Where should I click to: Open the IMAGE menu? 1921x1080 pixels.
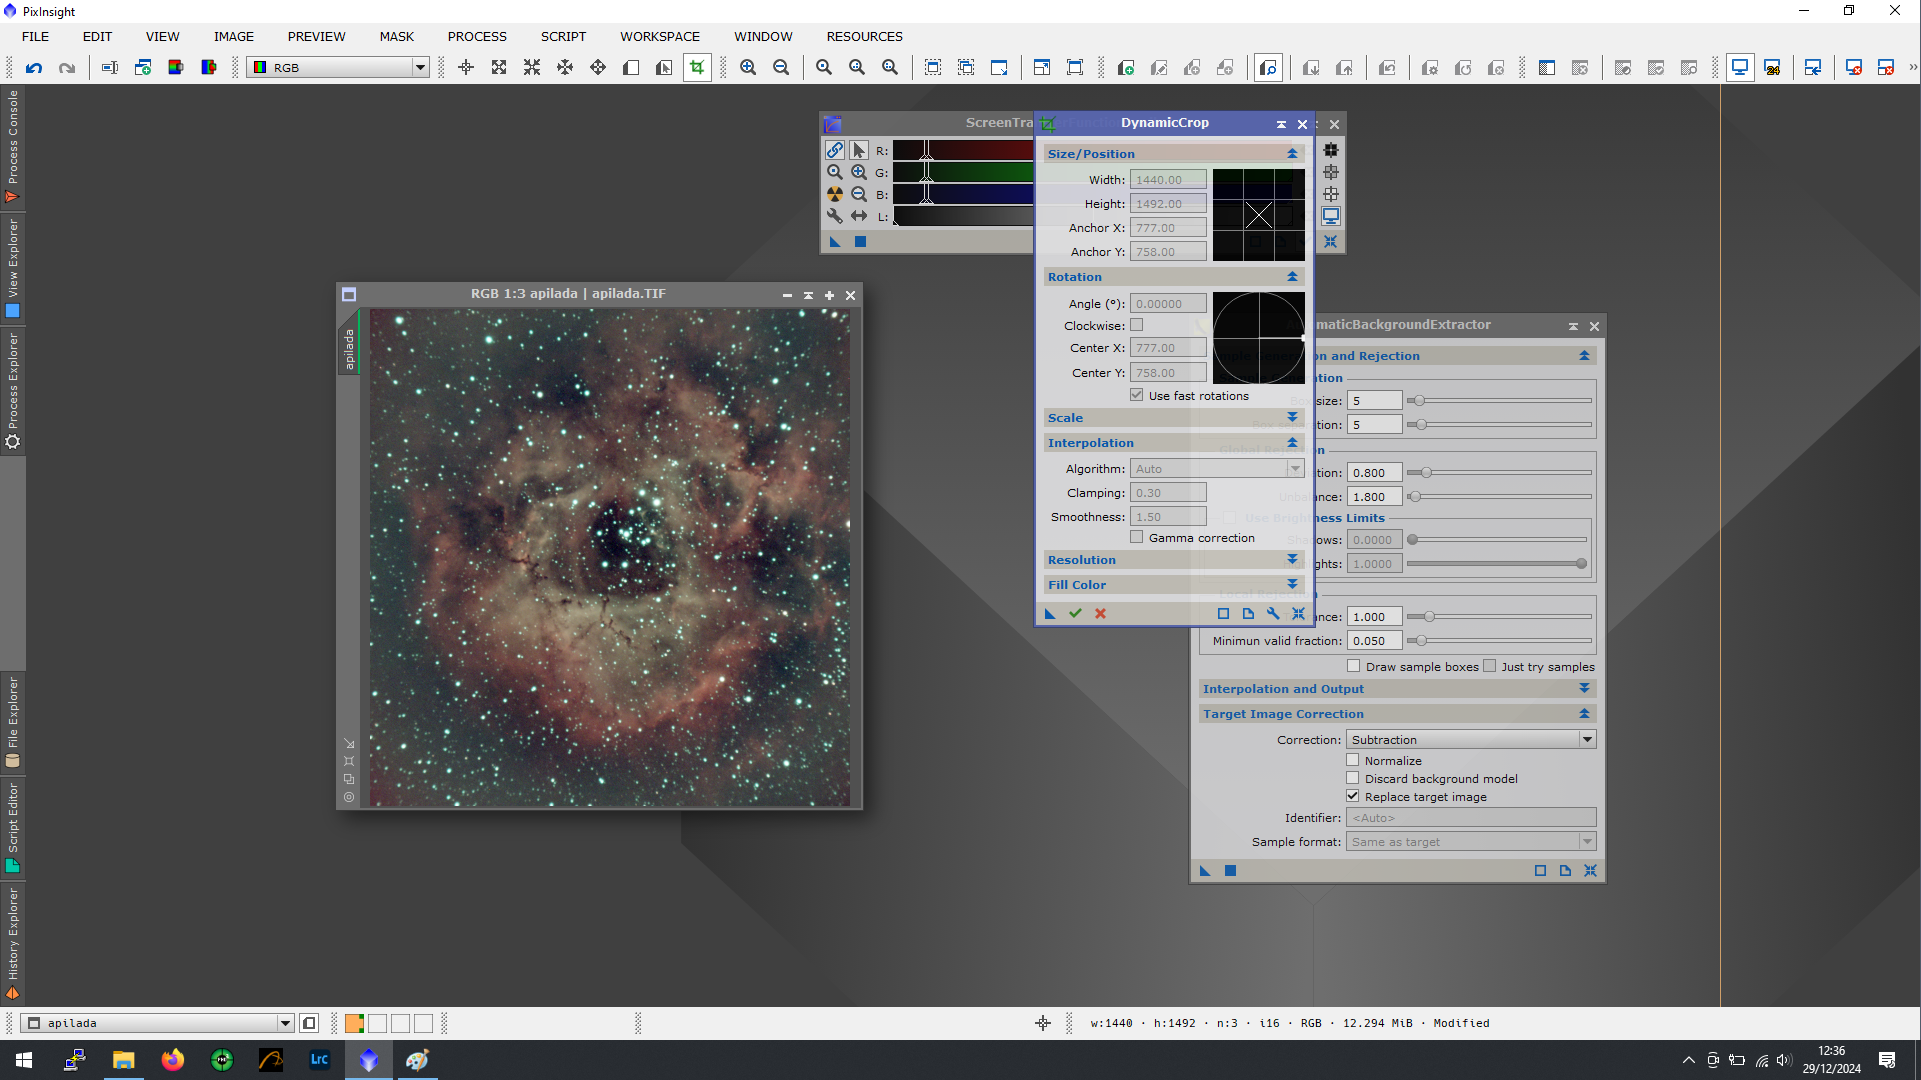[x=234, y=36]
